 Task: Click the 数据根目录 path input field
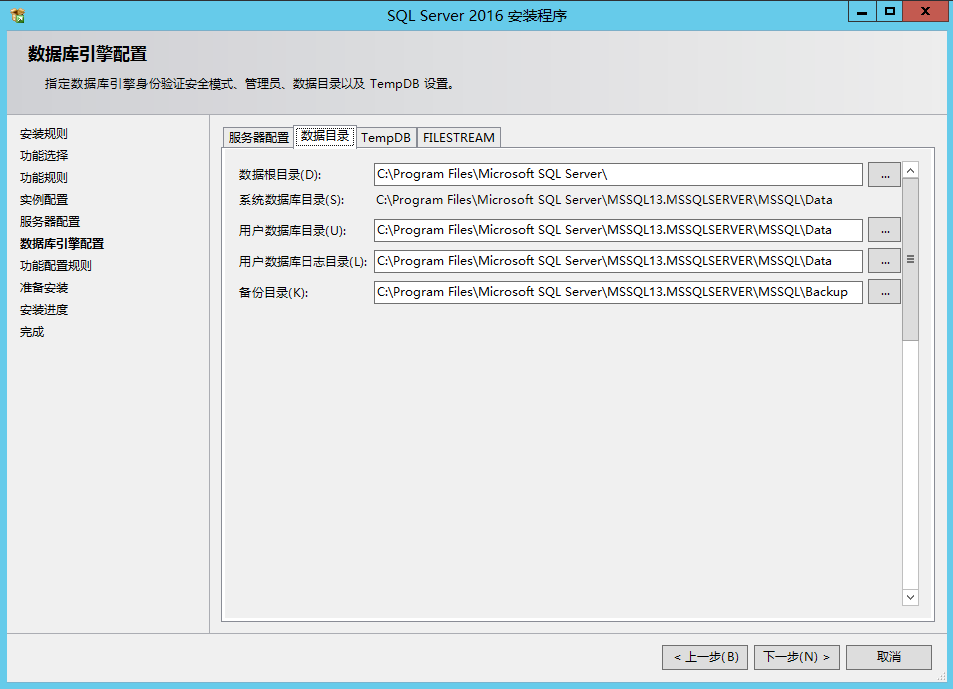618,174
